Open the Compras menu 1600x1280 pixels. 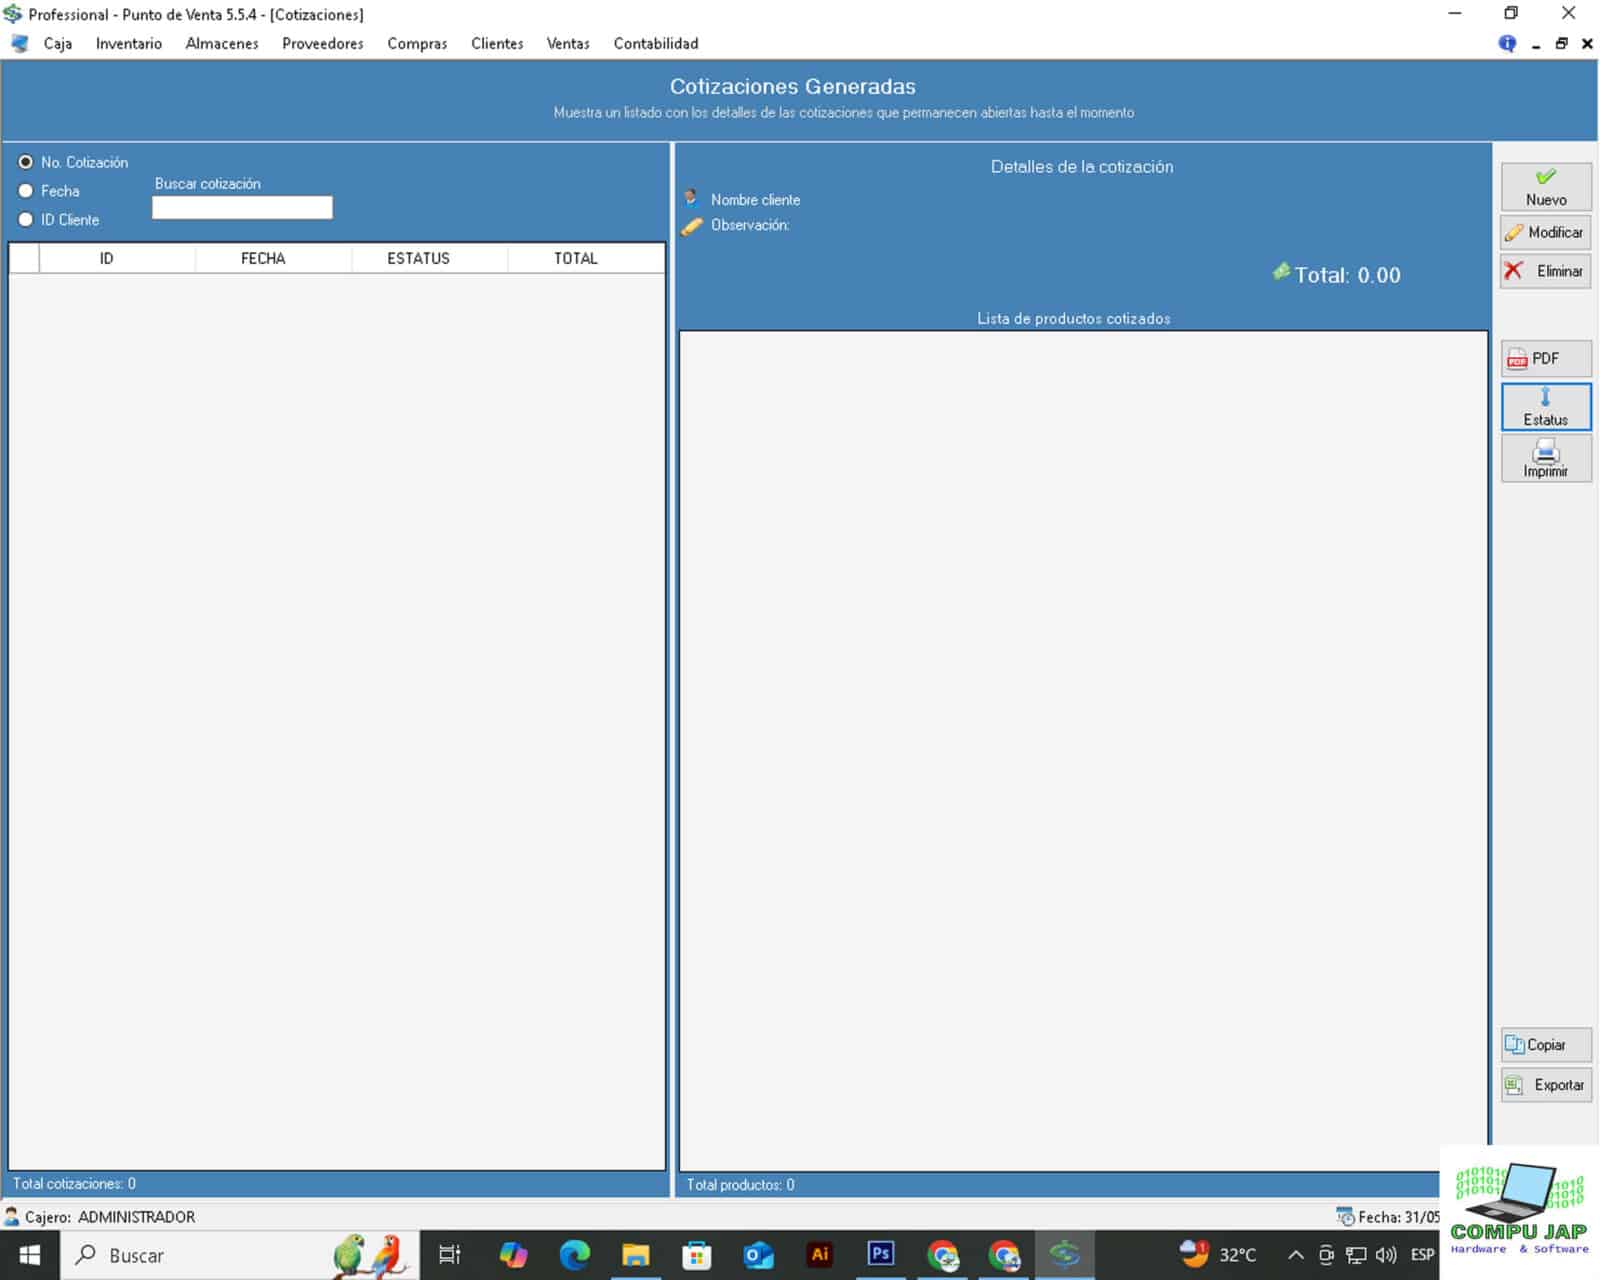pos(417,44)
